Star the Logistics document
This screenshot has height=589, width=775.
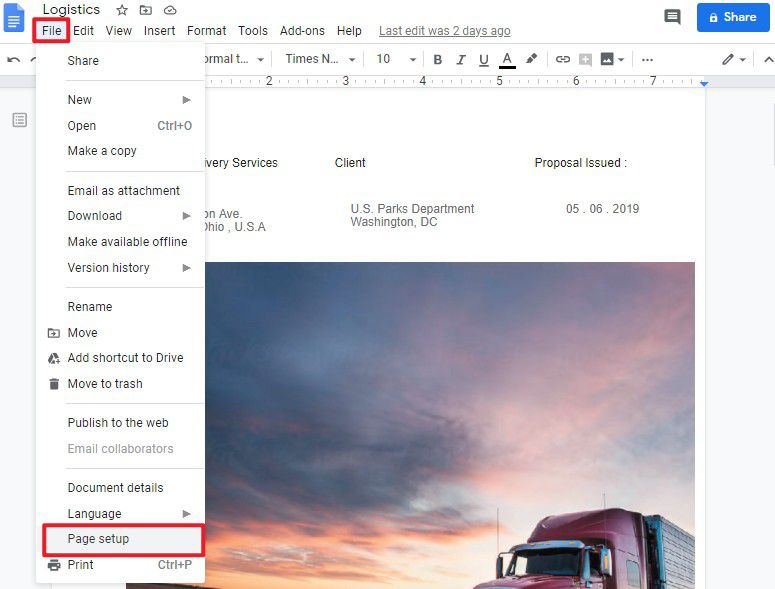(122, 10)
